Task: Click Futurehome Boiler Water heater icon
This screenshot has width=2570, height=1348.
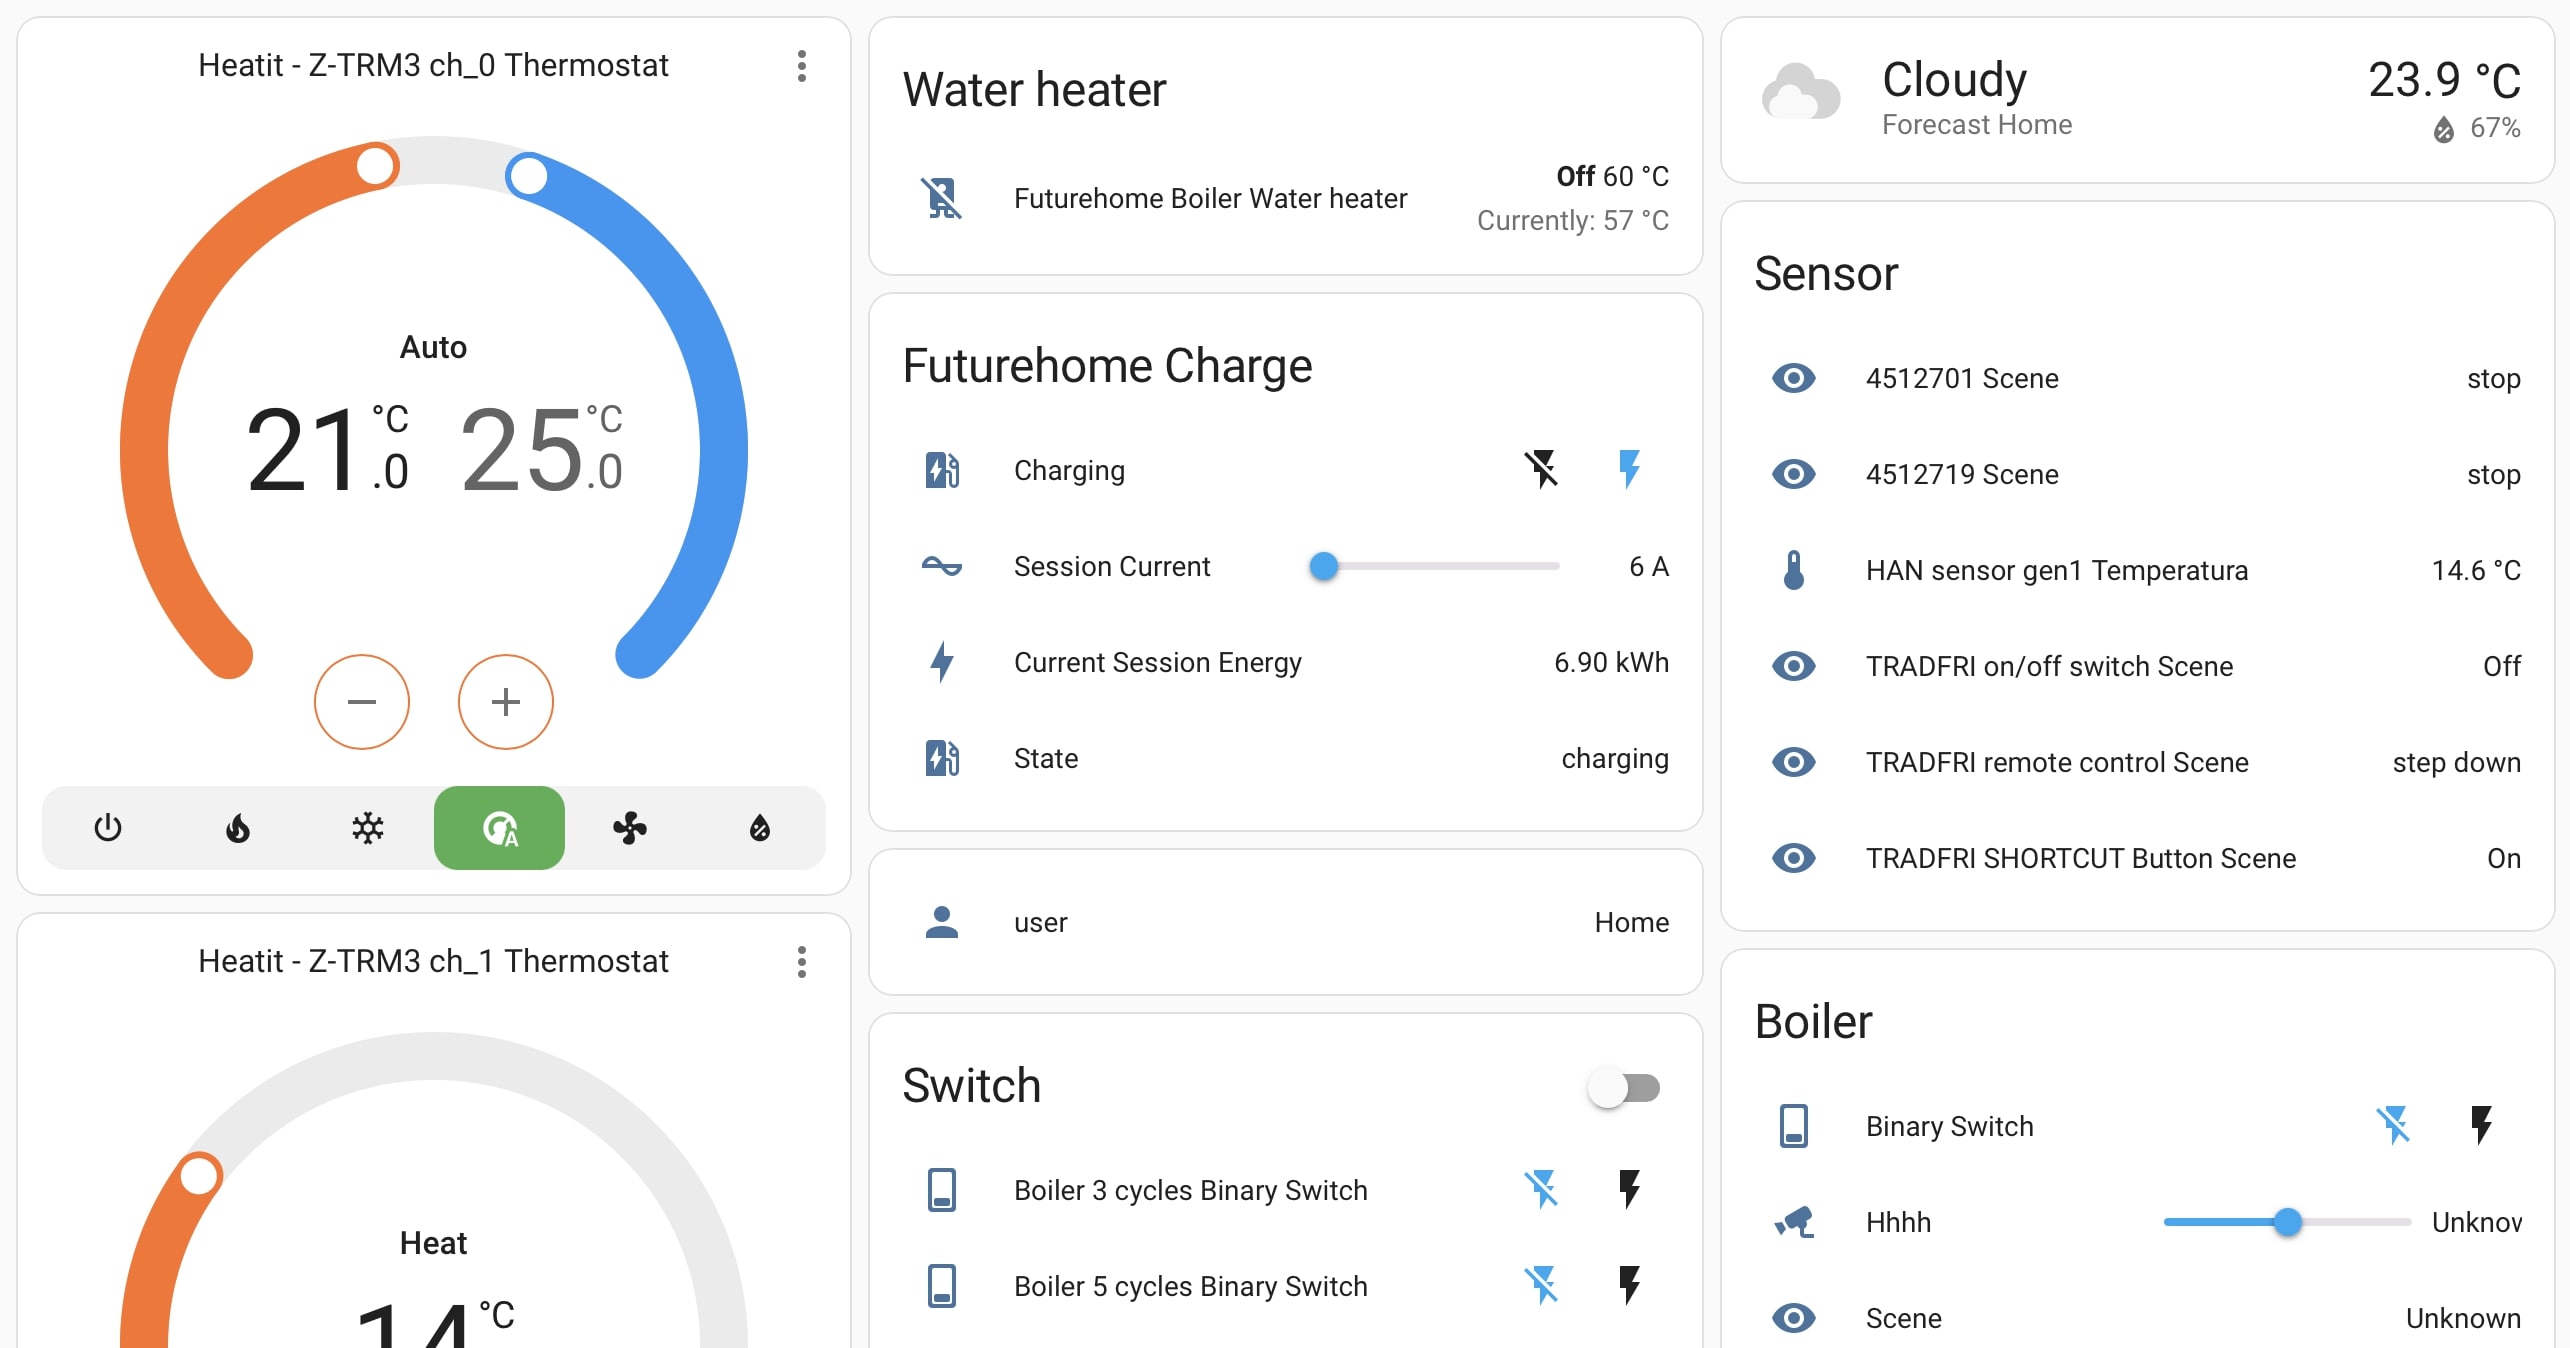Action: pos(942,198)
